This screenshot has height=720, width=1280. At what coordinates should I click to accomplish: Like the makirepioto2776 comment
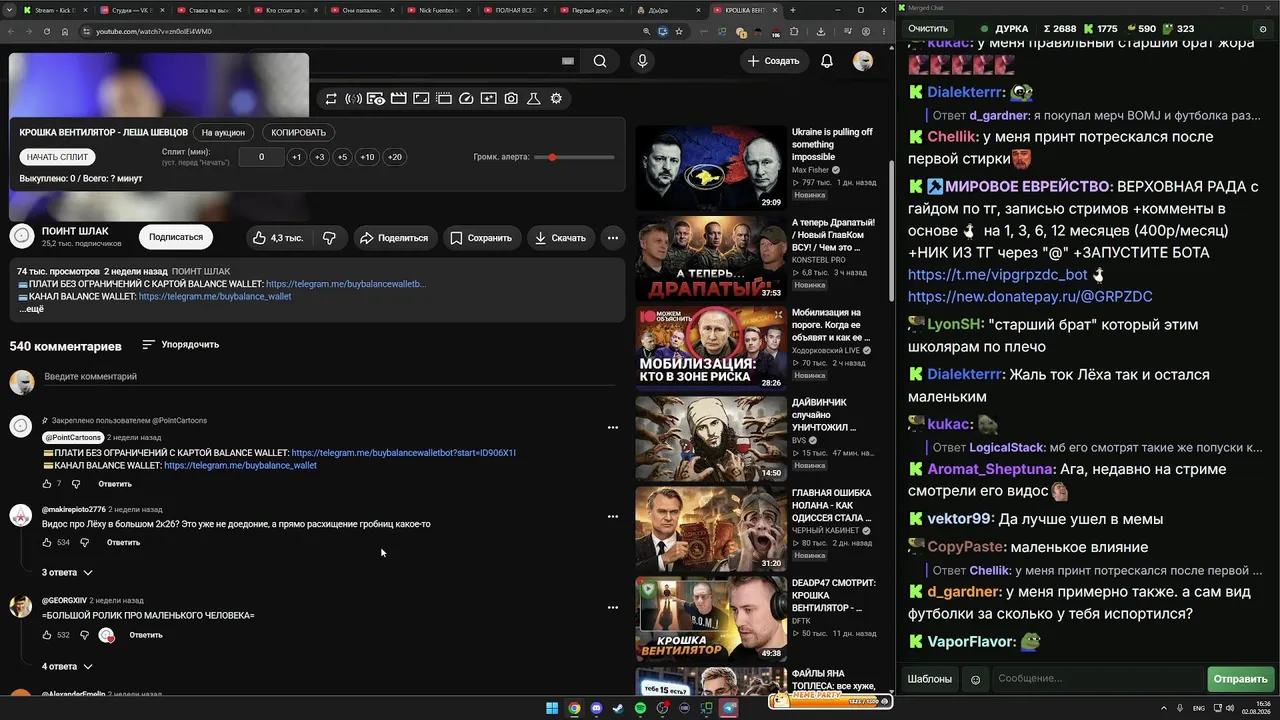(x=47, y=543)
